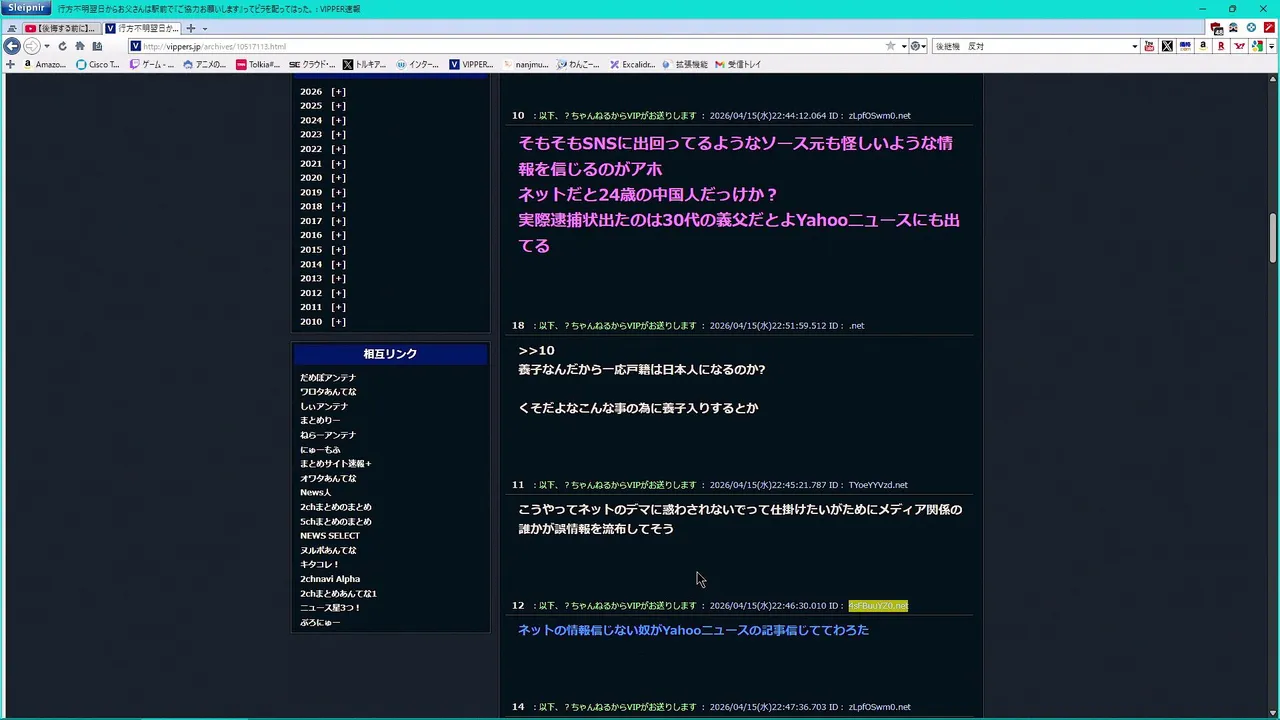Click the >>10 reply anchor
Viewport: 1280px width, 720px height.
tap(536, 350)
